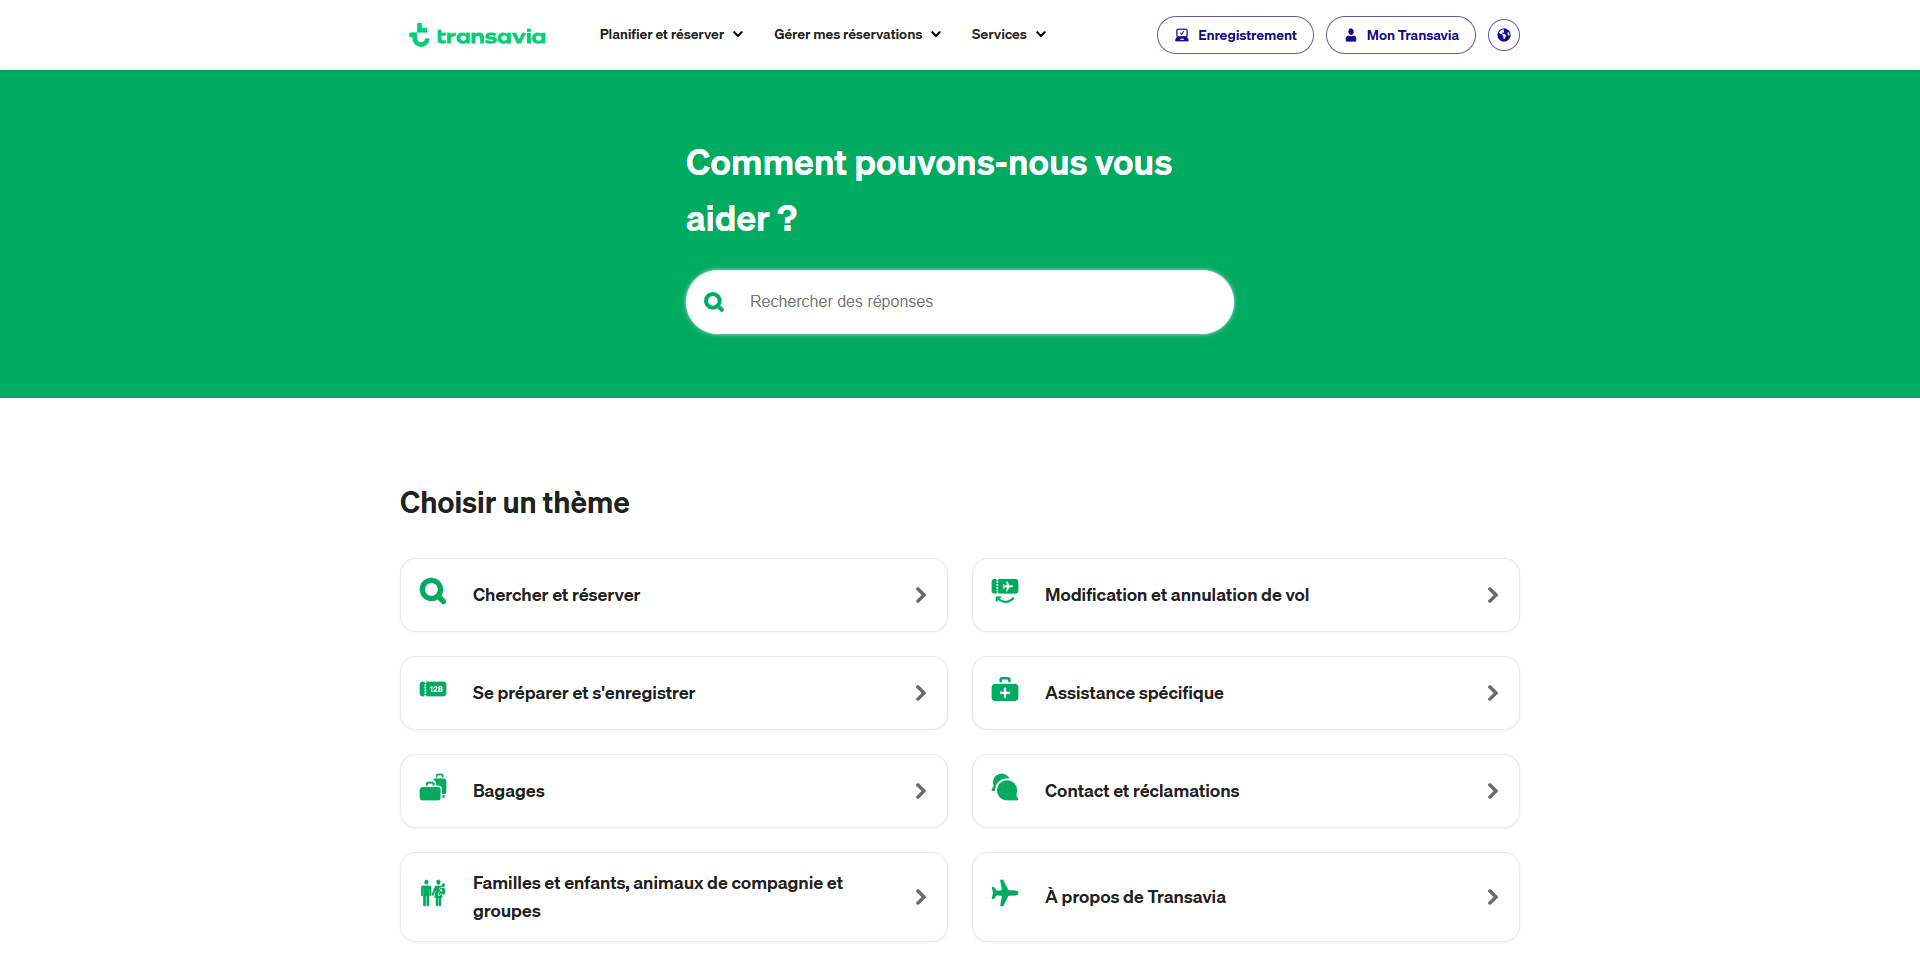The image size is (1920, 953).
Task: Click the magnifier icon in search bar
Action: [714, 302]
